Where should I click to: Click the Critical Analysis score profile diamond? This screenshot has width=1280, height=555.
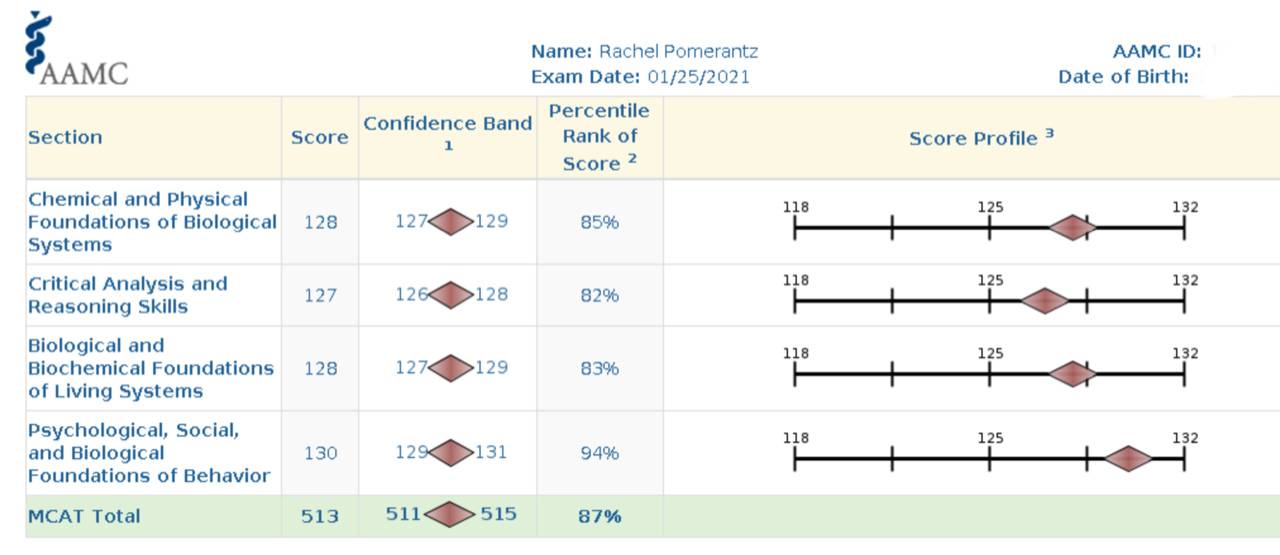tap(1045, 300)
